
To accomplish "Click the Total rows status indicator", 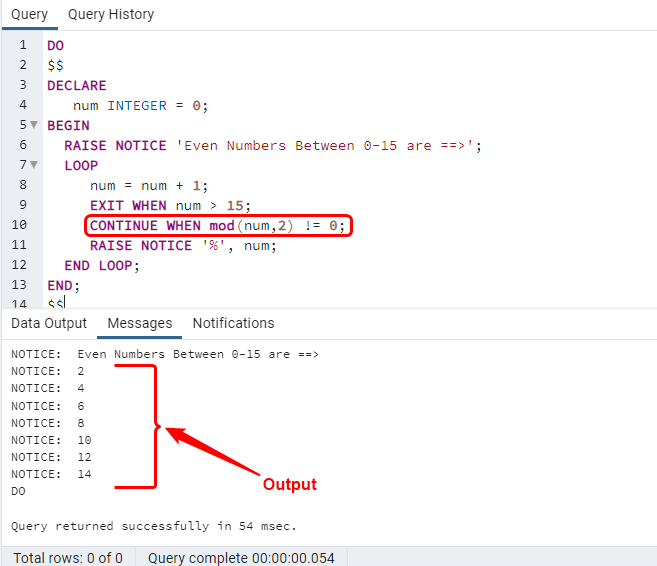I will point(68,558).
